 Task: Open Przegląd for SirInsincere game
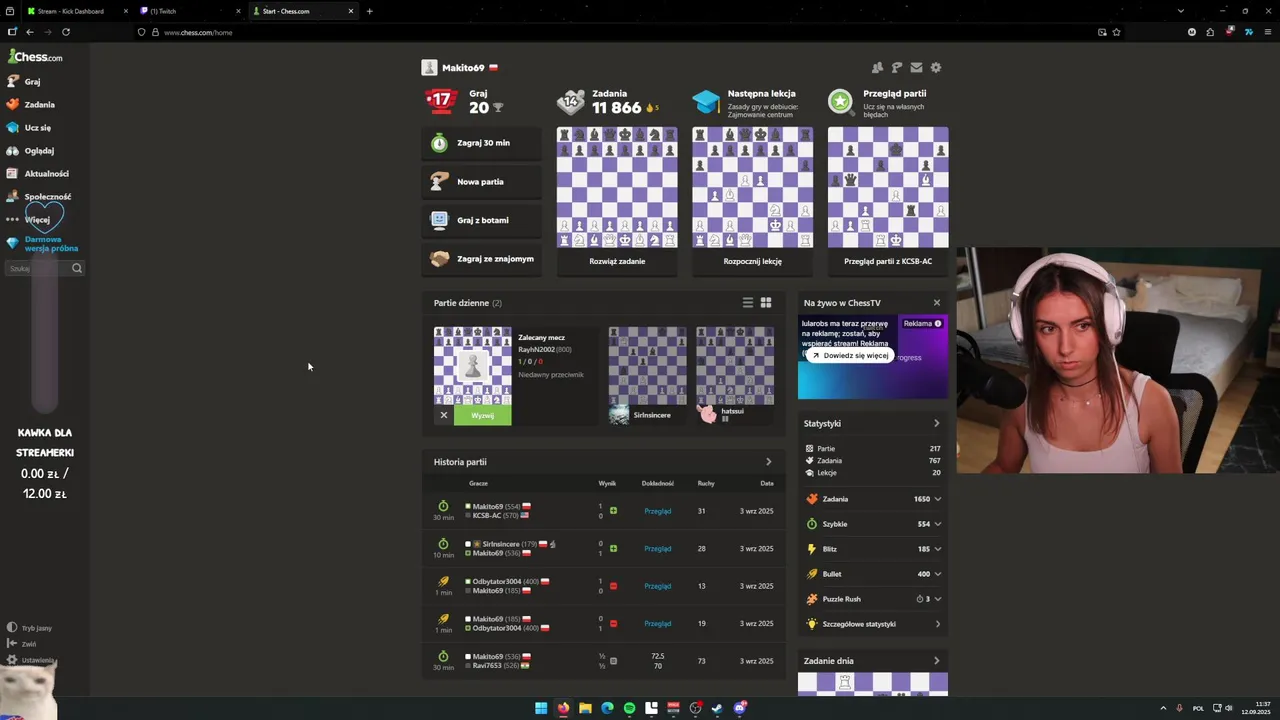[657, 549]
